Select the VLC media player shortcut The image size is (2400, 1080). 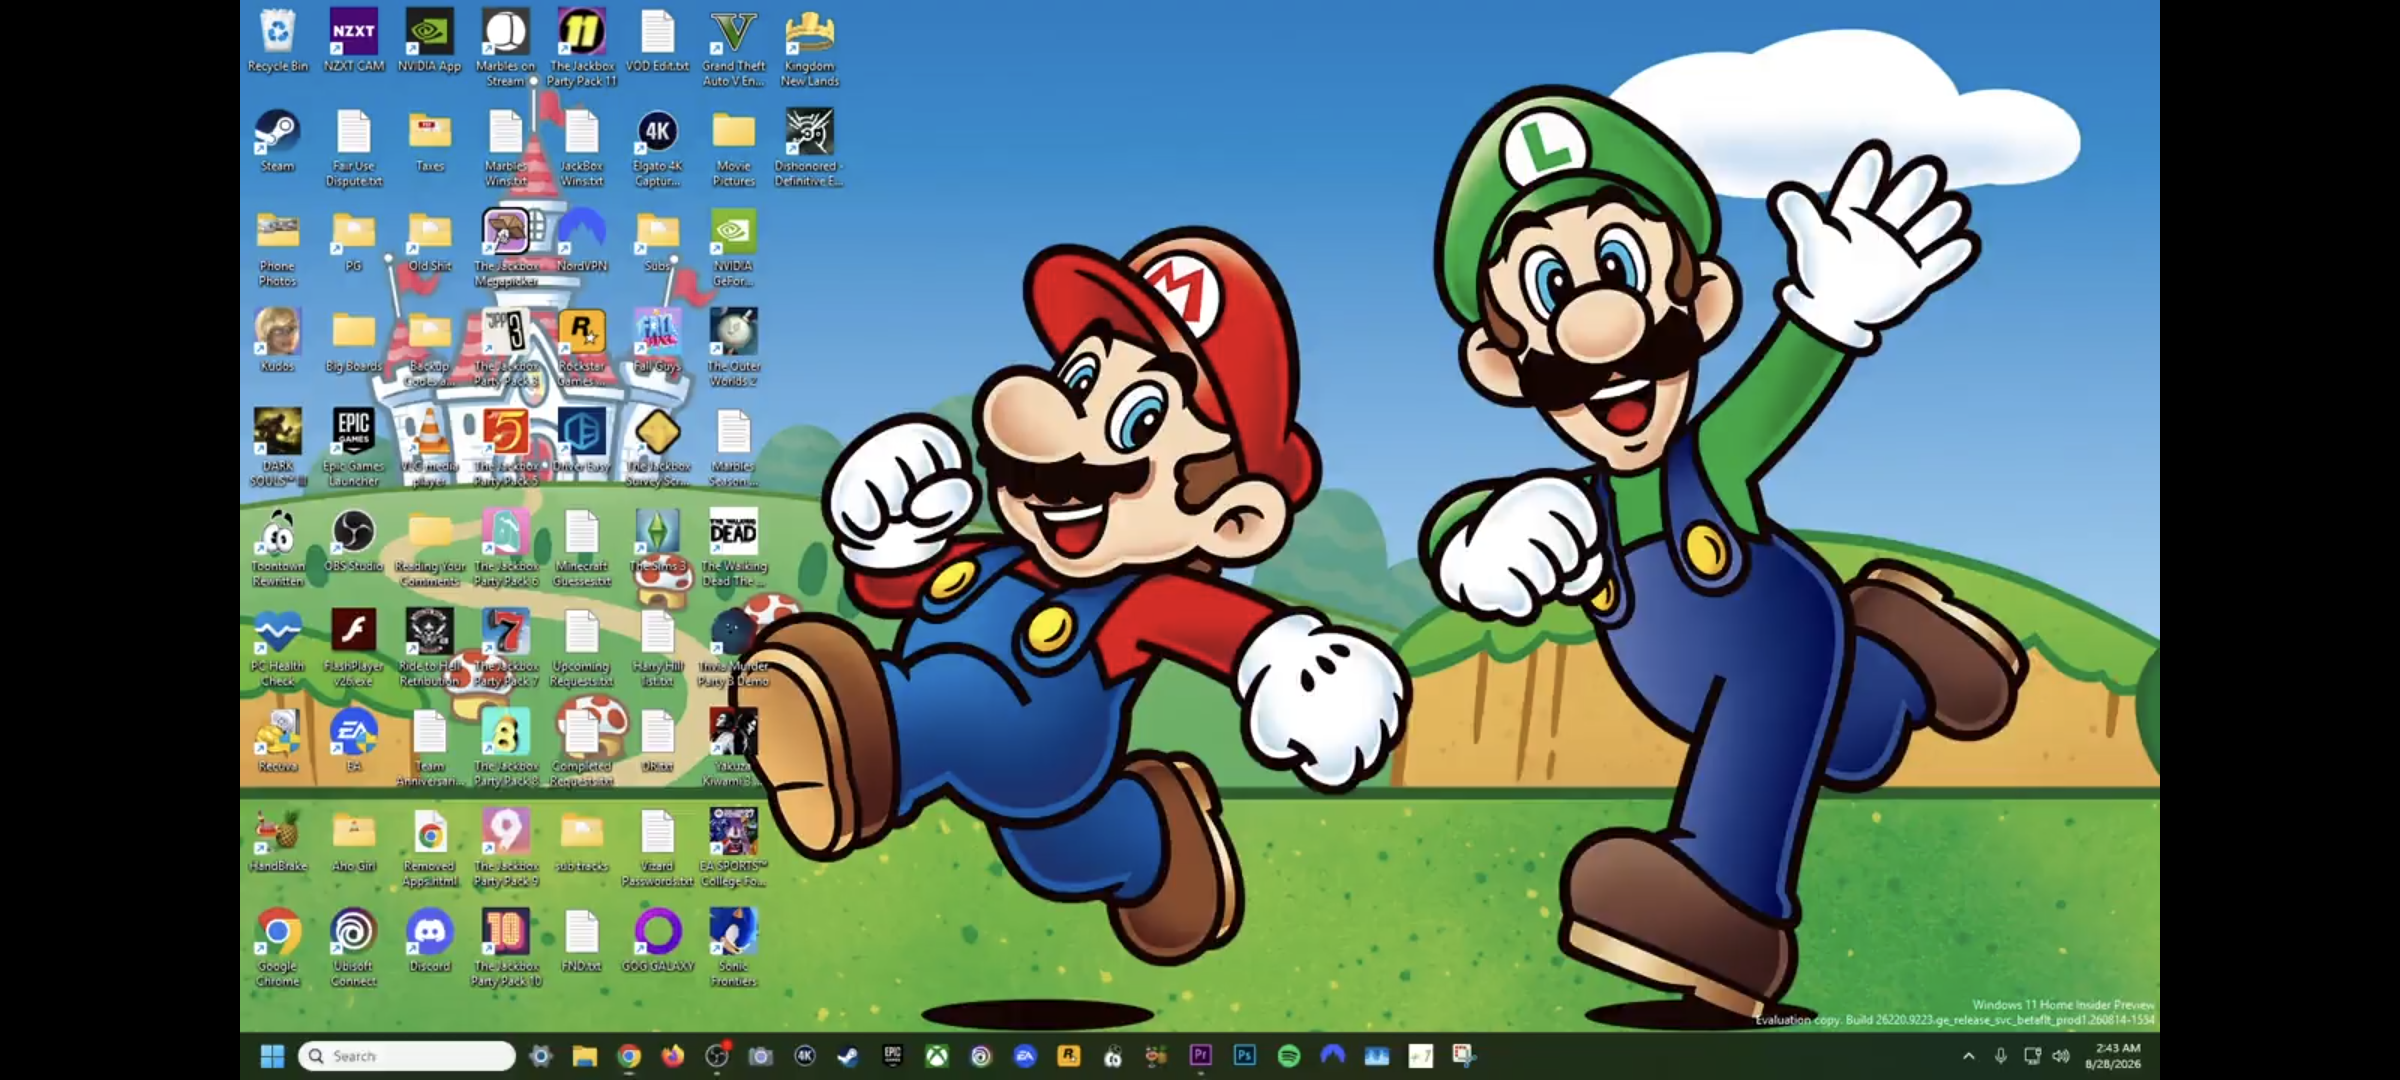430,447
